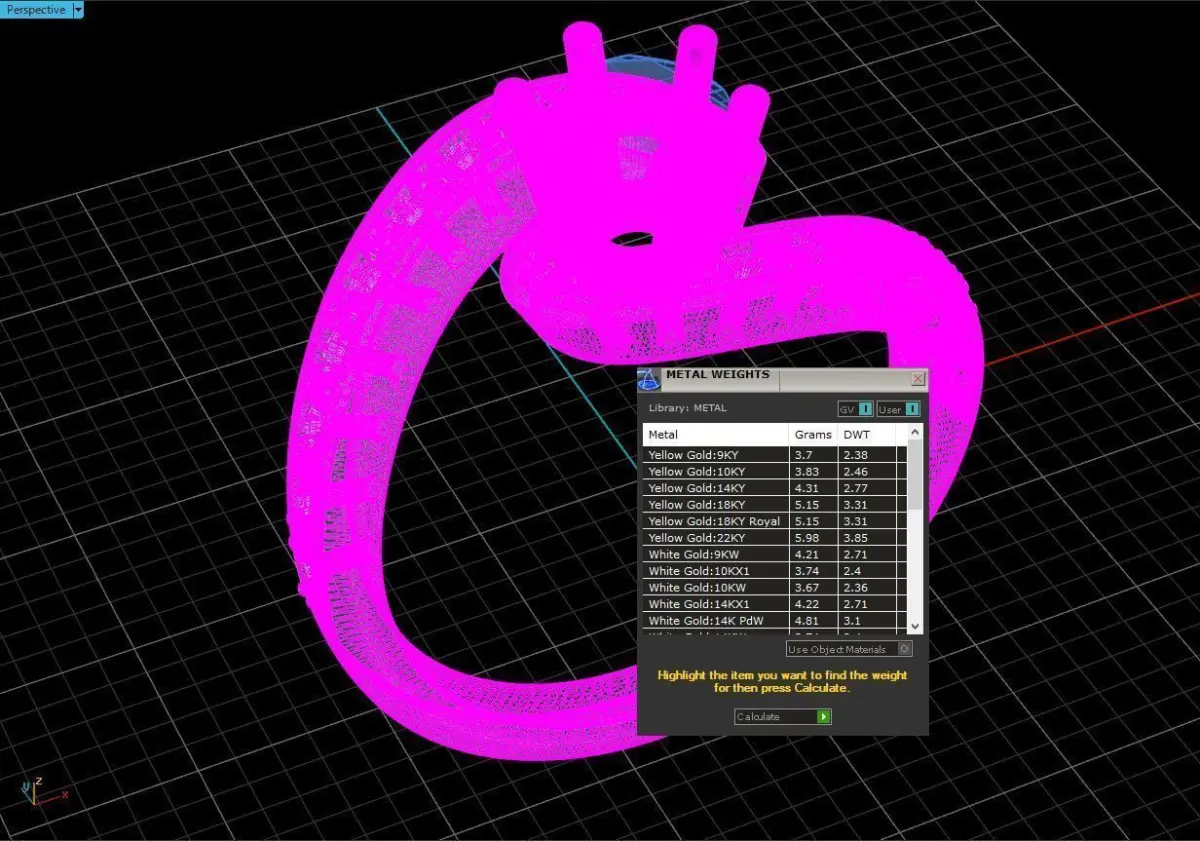Click the Grams column header

814,434
